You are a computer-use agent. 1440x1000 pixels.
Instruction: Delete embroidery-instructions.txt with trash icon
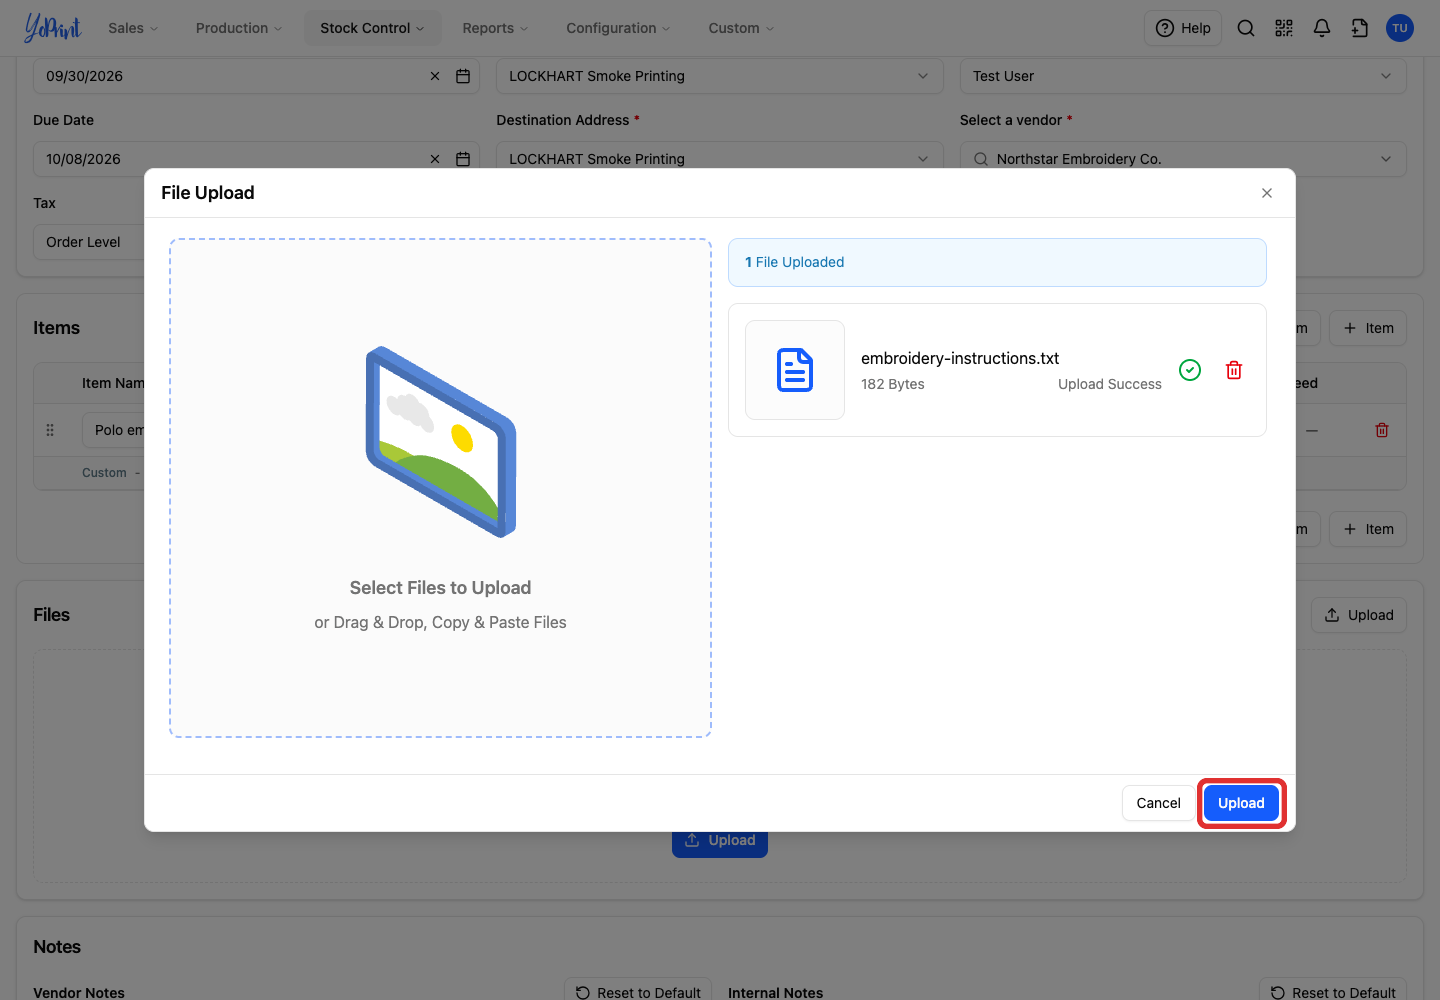[x=1234, y=370]
